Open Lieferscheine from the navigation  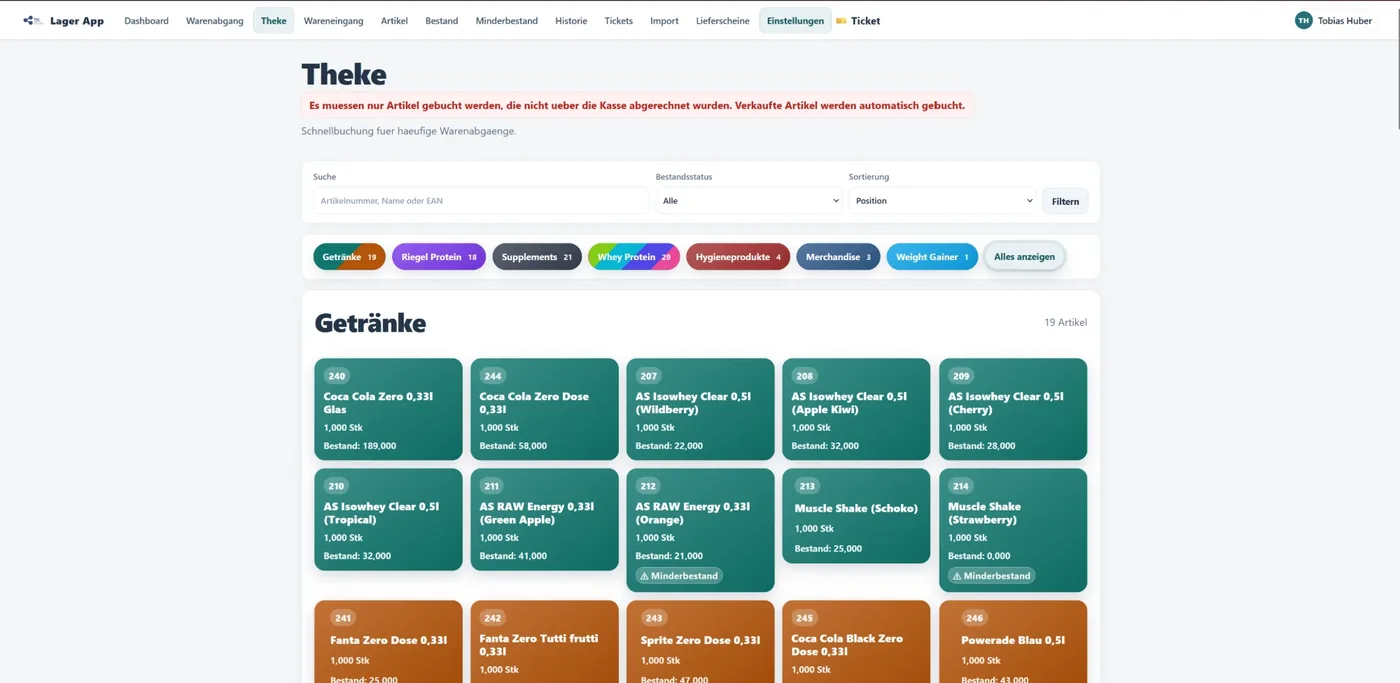[x=722, y=21]
